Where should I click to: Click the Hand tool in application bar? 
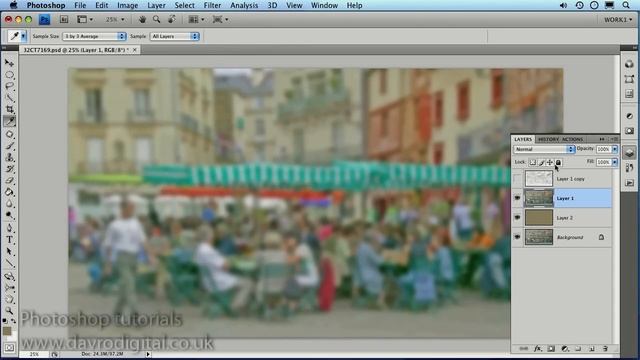142,20
